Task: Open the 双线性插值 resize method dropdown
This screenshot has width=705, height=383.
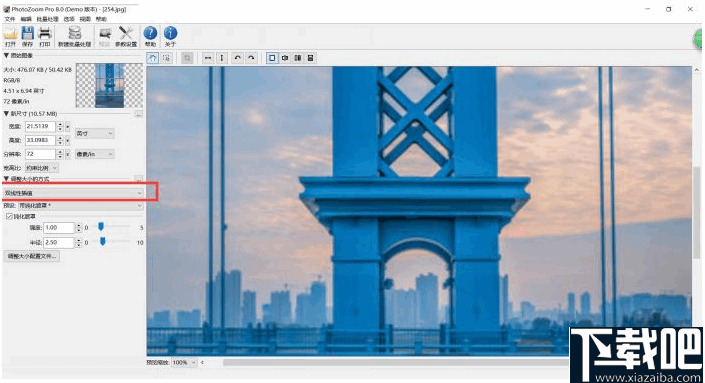Action: [x=73, y=193]
